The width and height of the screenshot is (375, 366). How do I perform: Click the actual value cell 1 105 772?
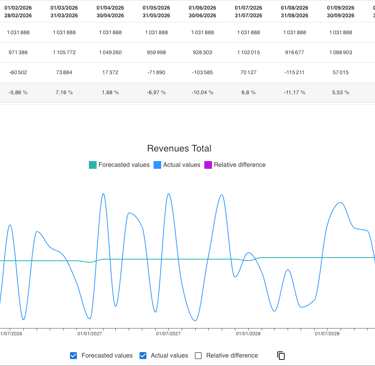pos(64,52)
